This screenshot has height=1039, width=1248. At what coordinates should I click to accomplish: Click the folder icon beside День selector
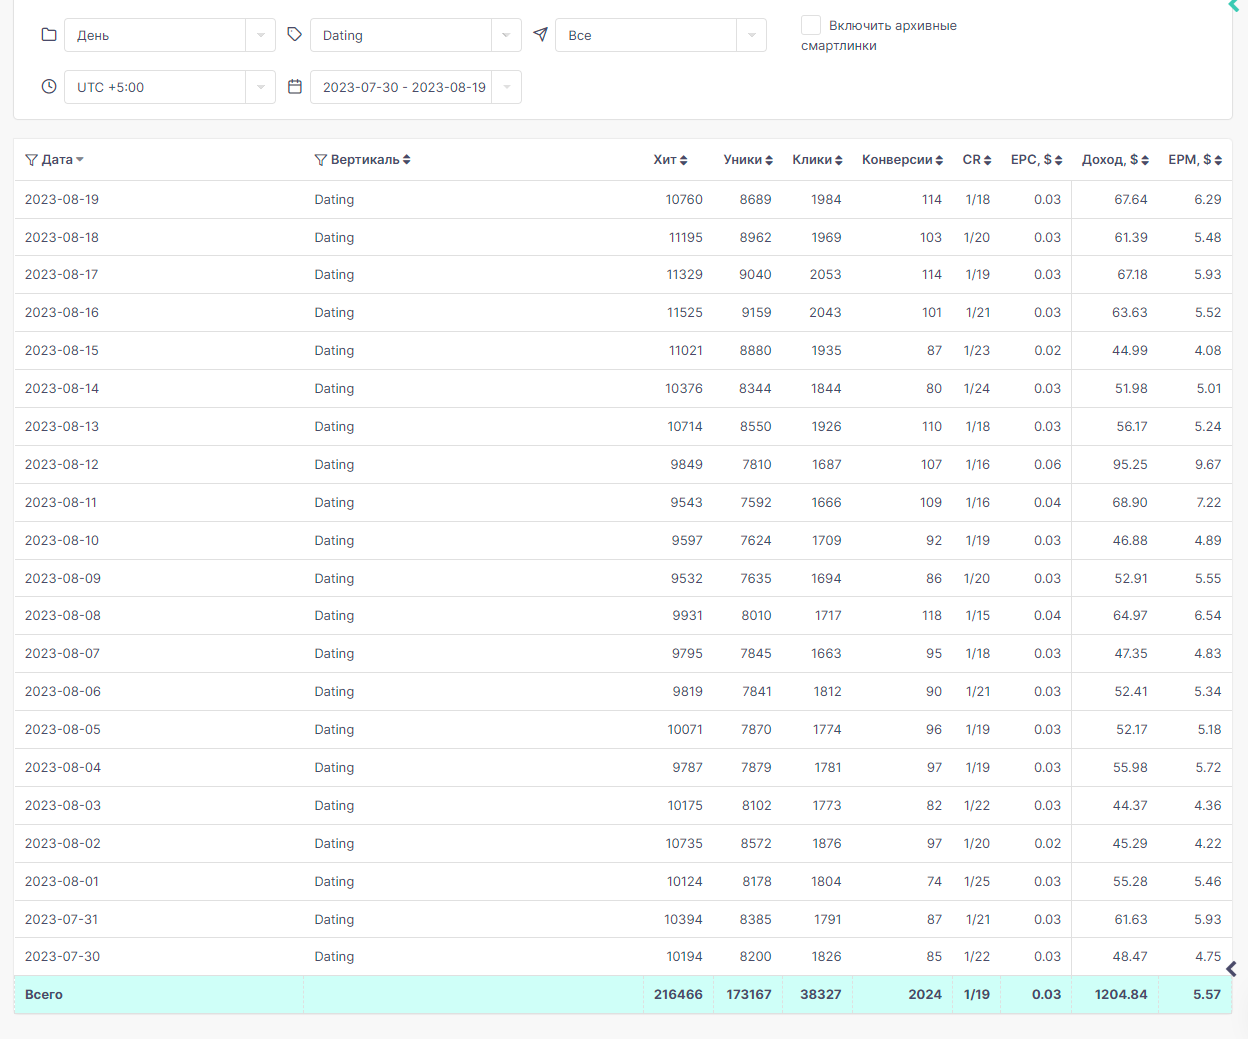point(49,35)
